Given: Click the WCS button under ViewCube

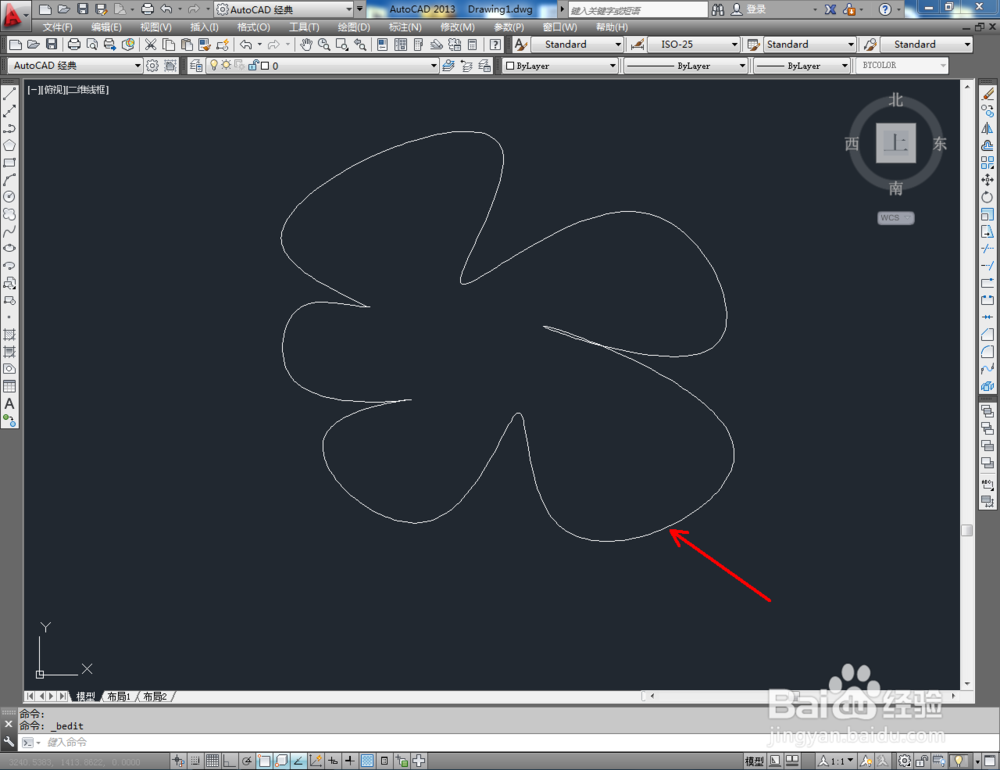Looking at the screenshot, I should tap(895, 218).
